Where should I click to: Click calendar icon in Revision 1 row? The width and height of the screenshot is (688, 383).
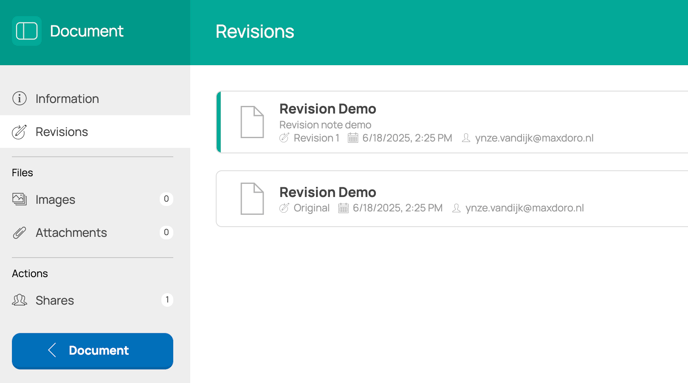(353, 138)
